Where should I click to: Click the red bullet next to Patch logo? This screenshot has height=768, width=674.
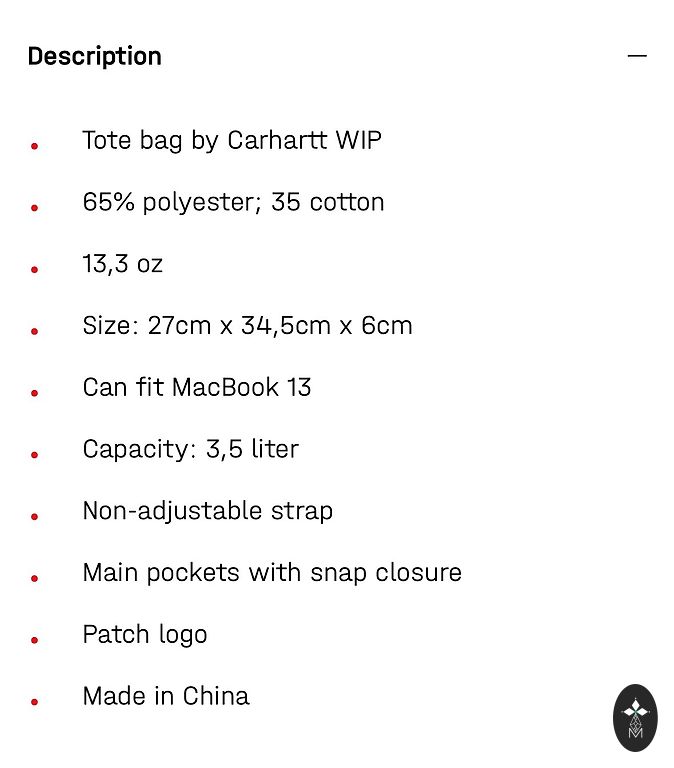pos(35,640)
